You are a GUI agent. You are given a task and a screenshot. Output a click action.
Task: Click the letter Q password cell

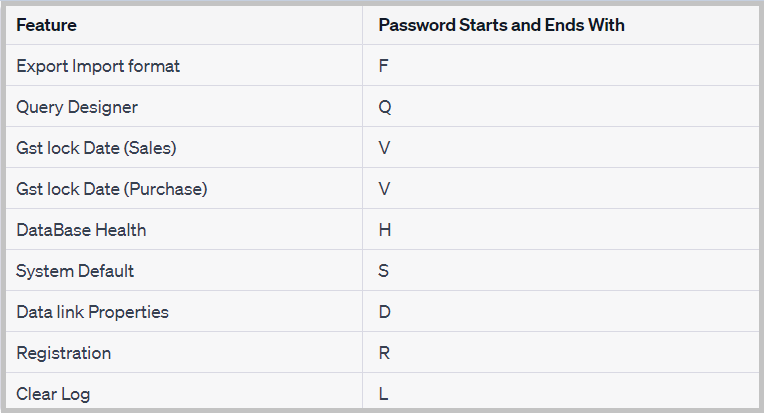(384, 107)
